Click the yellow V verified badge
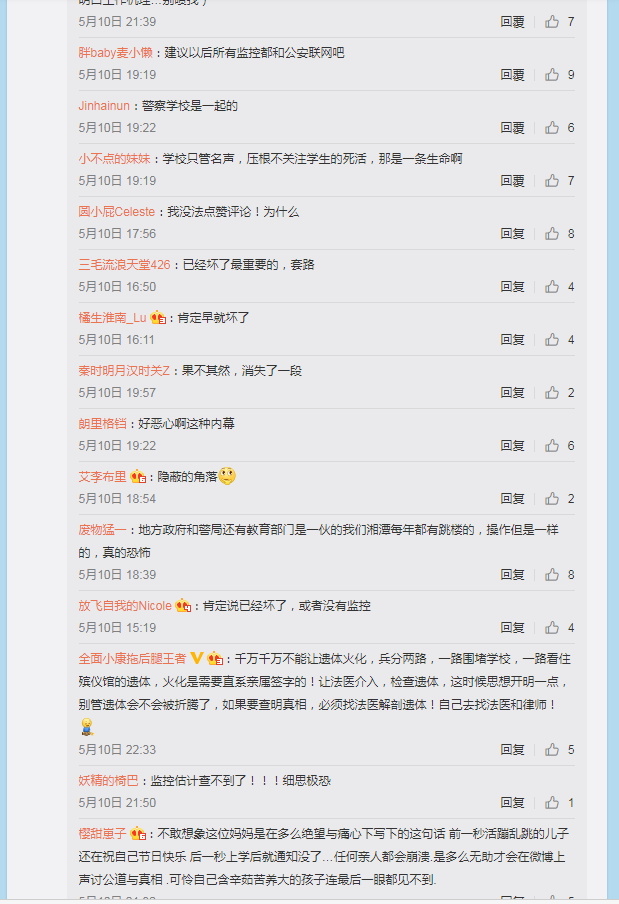 (x=197, y=658)
